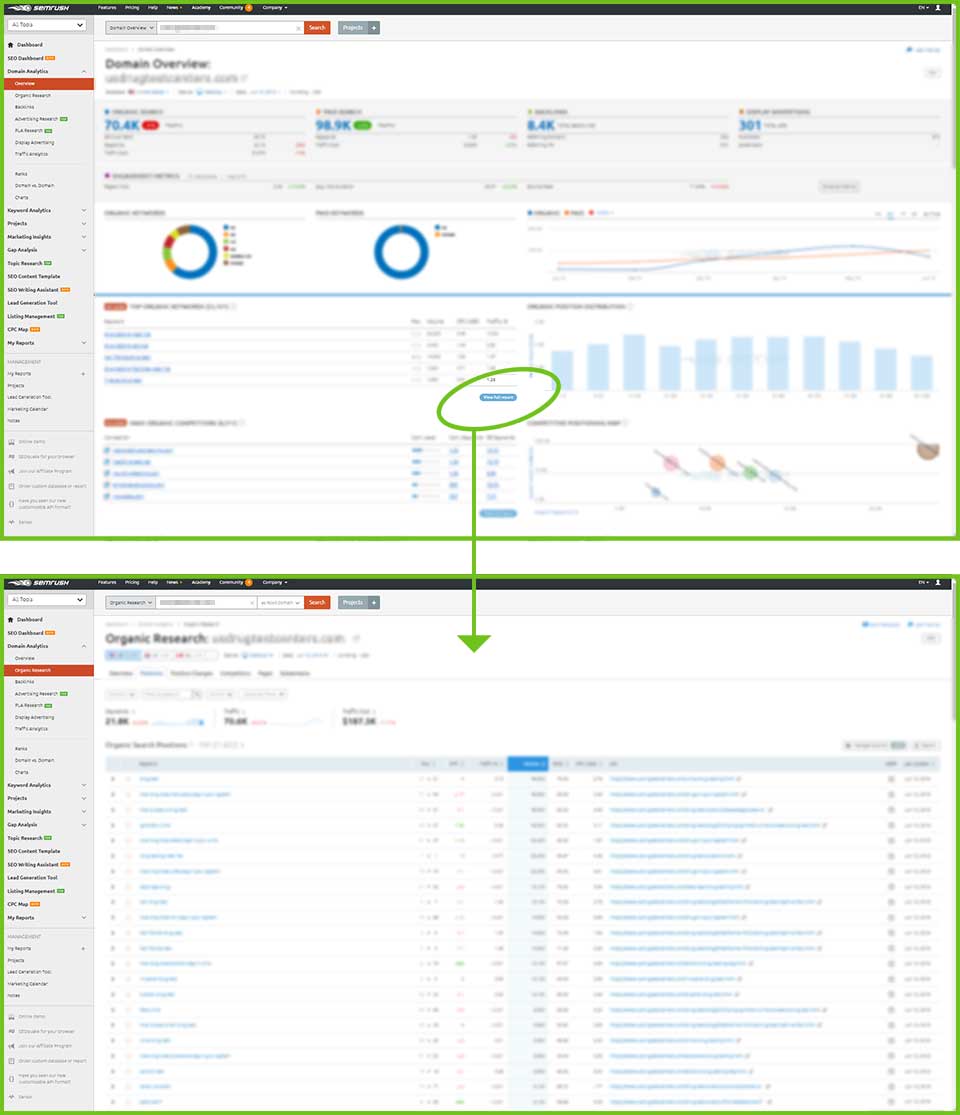Select Traffic Analytics in Domain Overview sidebar
The width and height of the screenshot is (960, 1115).
(x=32, y=154)
